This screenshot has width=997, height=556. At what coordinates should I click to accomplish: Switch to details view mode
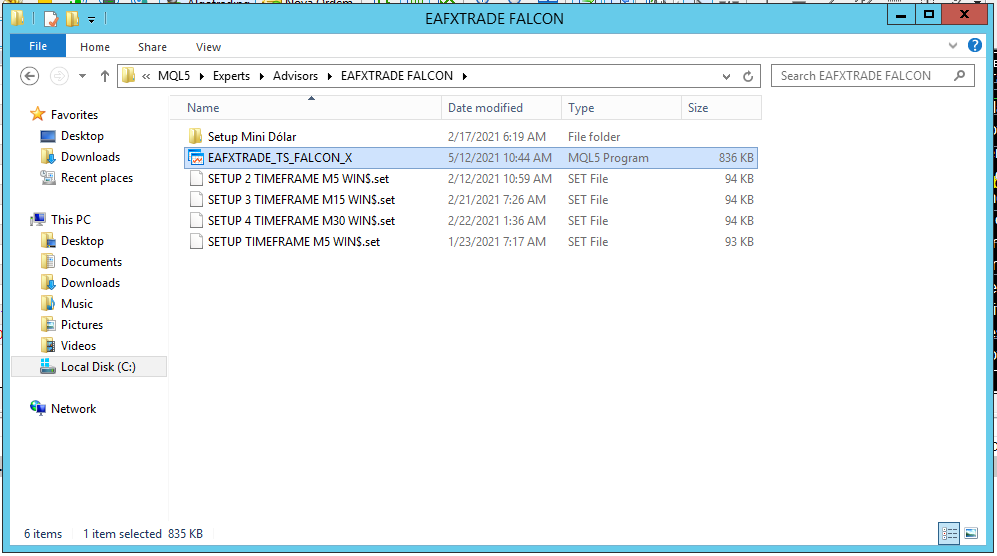point(949,534)
